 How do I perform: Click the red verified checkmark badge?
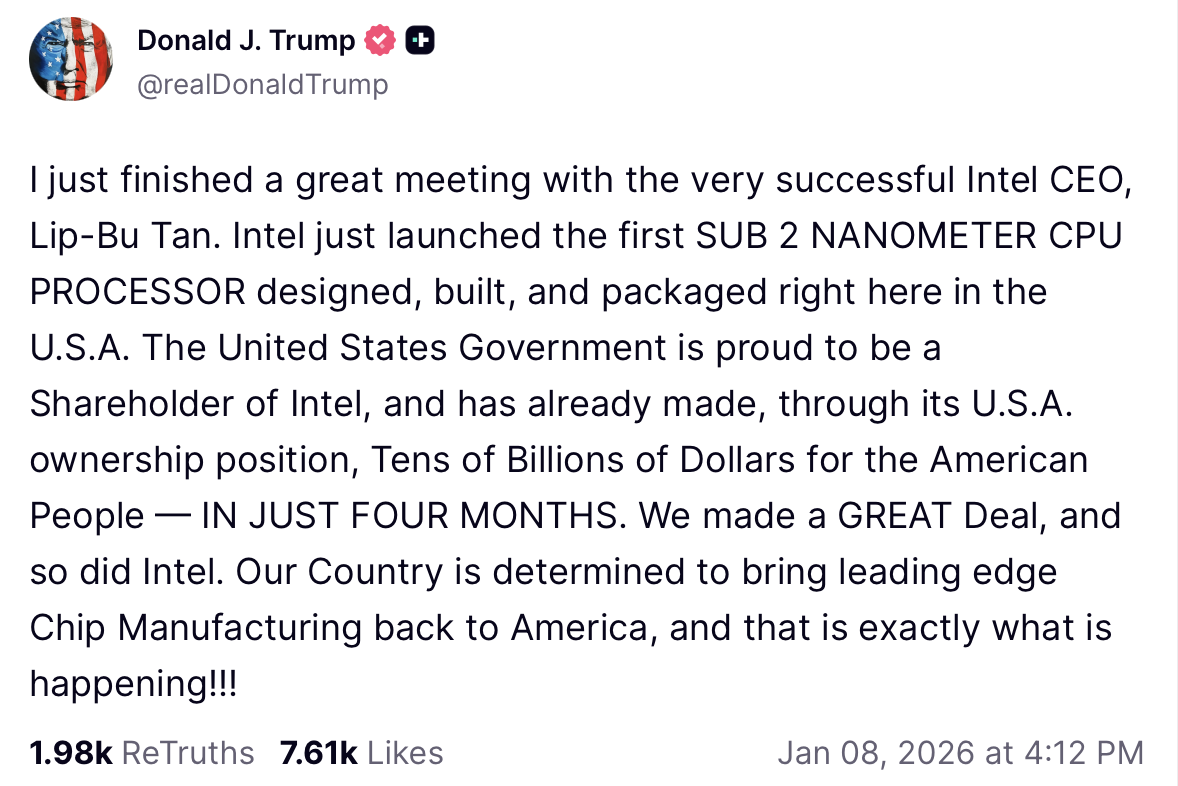point(380,41)
